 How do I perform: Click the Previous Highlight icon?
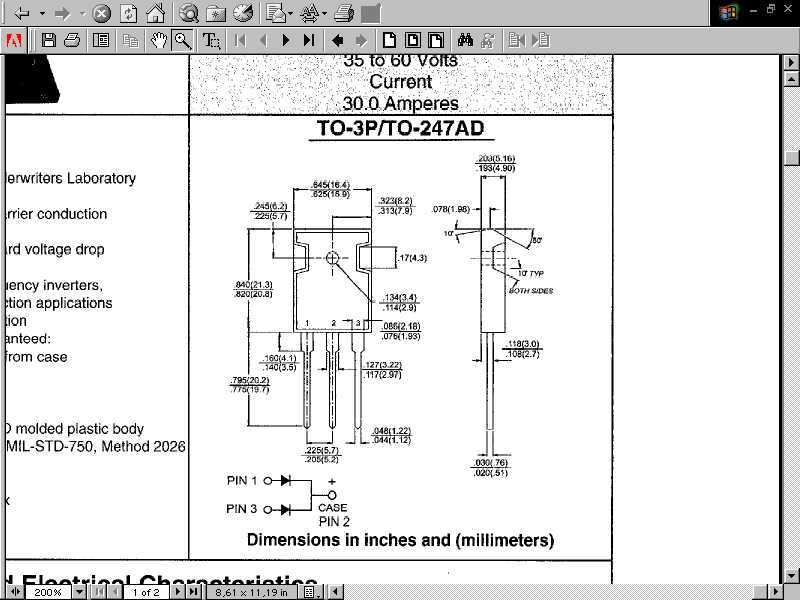516,40
